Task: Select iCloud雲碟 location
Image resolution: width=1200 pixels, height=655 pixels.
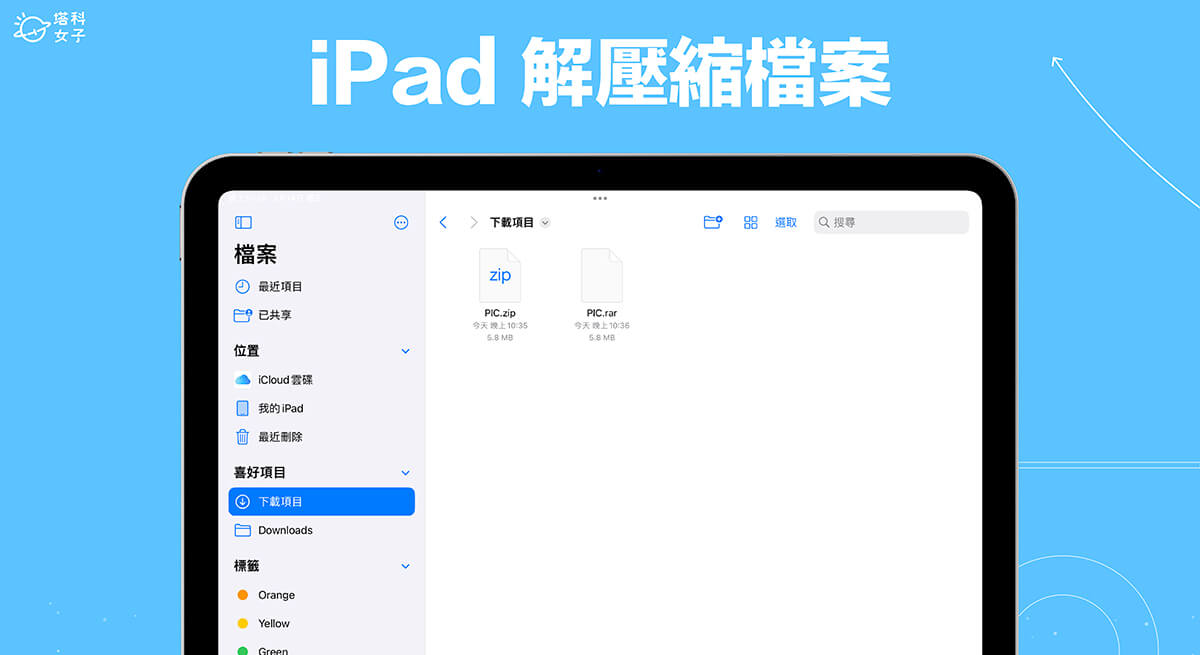Action: [285, 380]
